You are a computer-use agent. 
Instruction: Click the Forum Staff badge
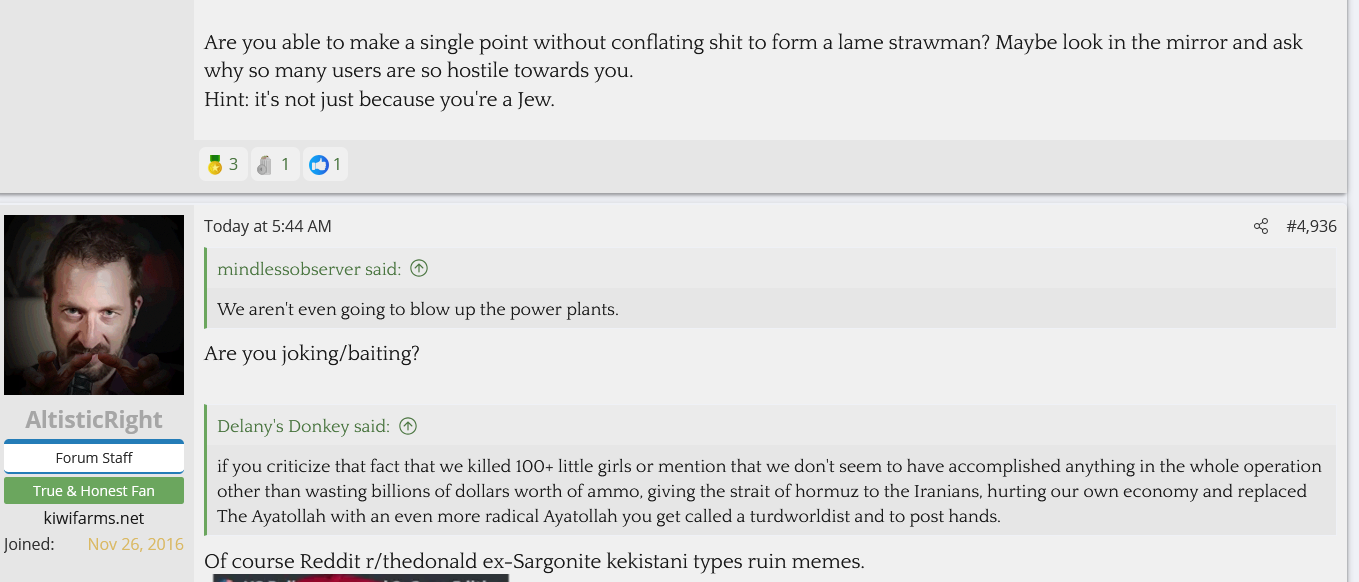pos(94,457)
